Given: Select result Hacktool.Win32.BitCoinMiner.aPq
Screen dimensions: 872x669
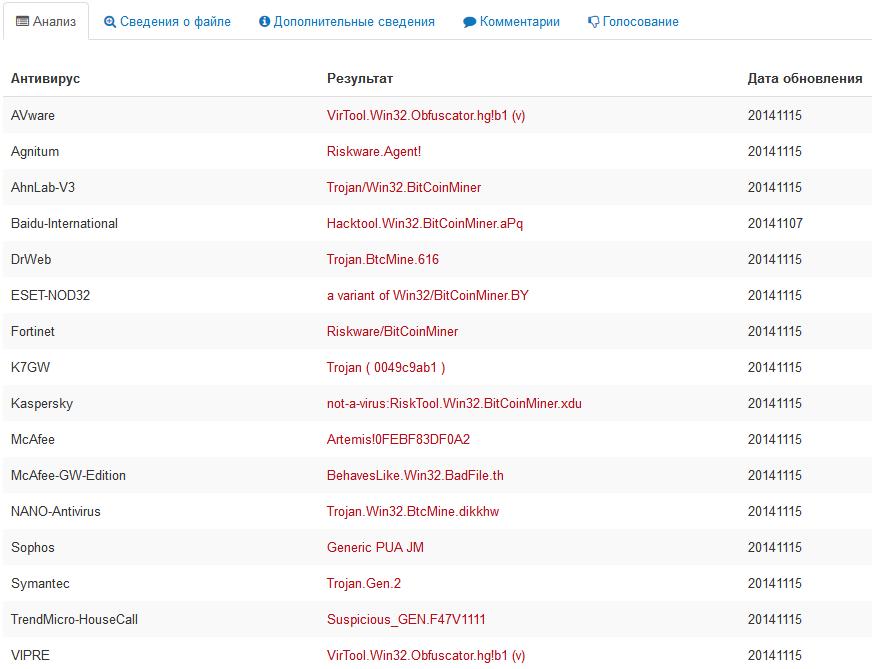Looking at the screenshot, I should tap(425, 224).
